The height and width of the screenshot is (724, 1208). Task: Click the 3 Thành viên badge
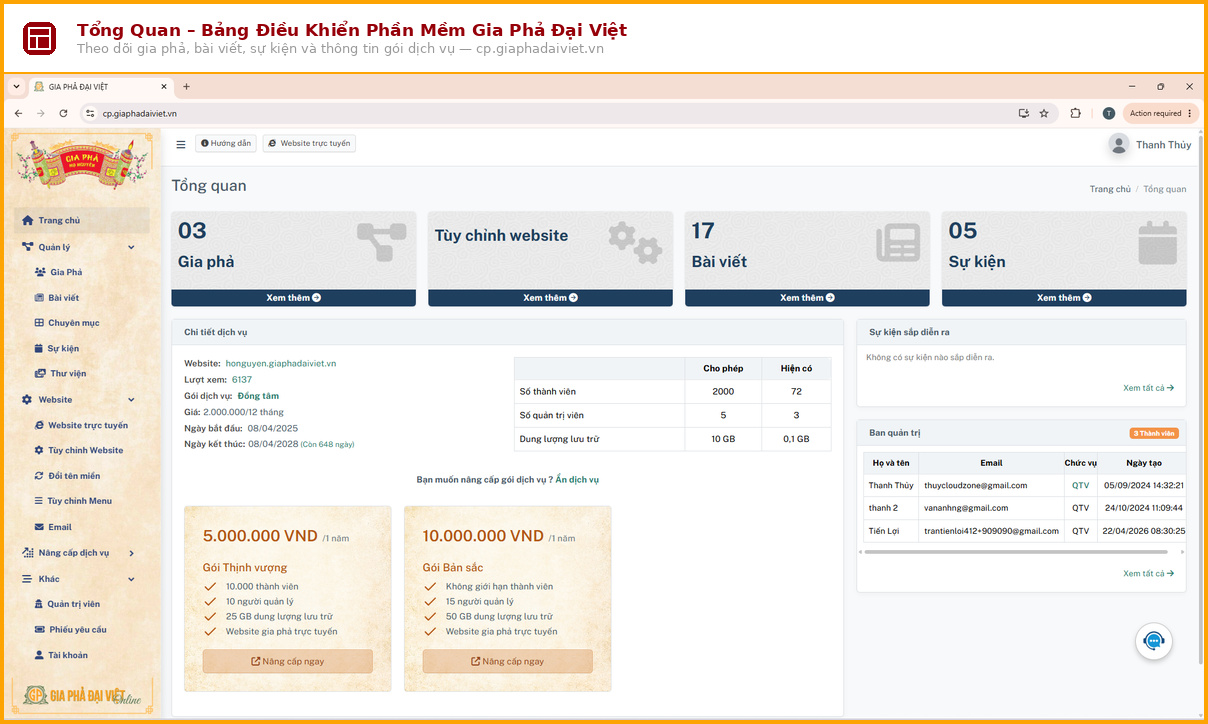coord(1154,434)
